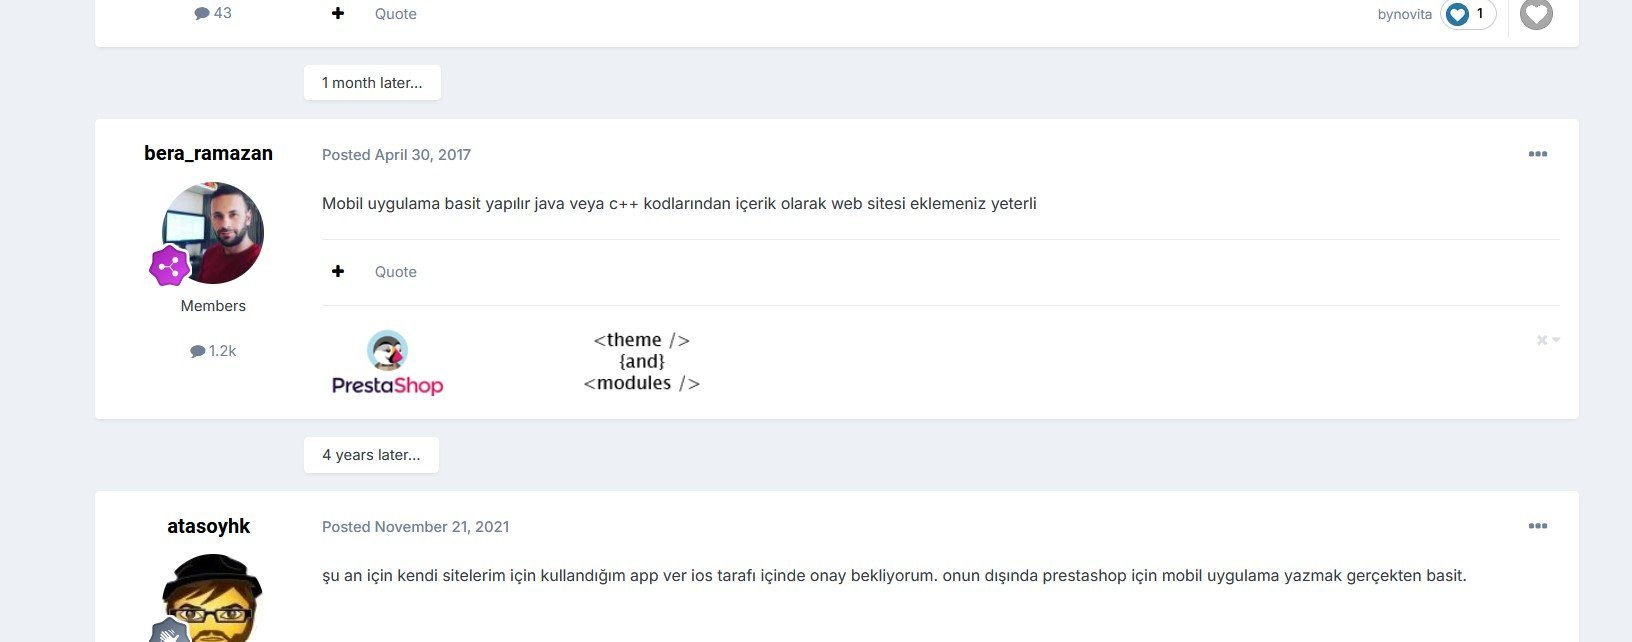Open the atasoyhk username link
The height and width of the screenshot is (642, 1632).
click(x=208, y=526)
